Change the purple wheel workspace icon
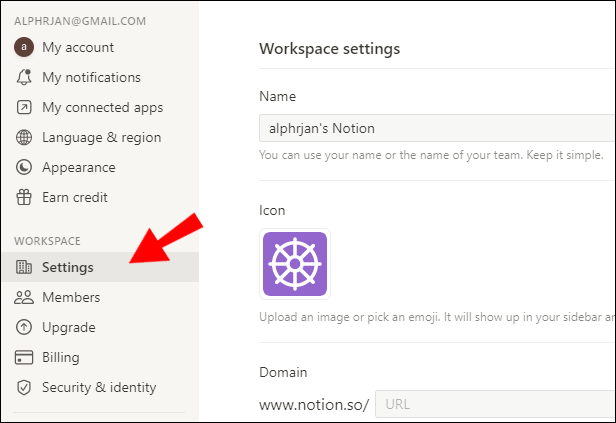Viewport: 616px width, 423px height. [x=295, y=264]
